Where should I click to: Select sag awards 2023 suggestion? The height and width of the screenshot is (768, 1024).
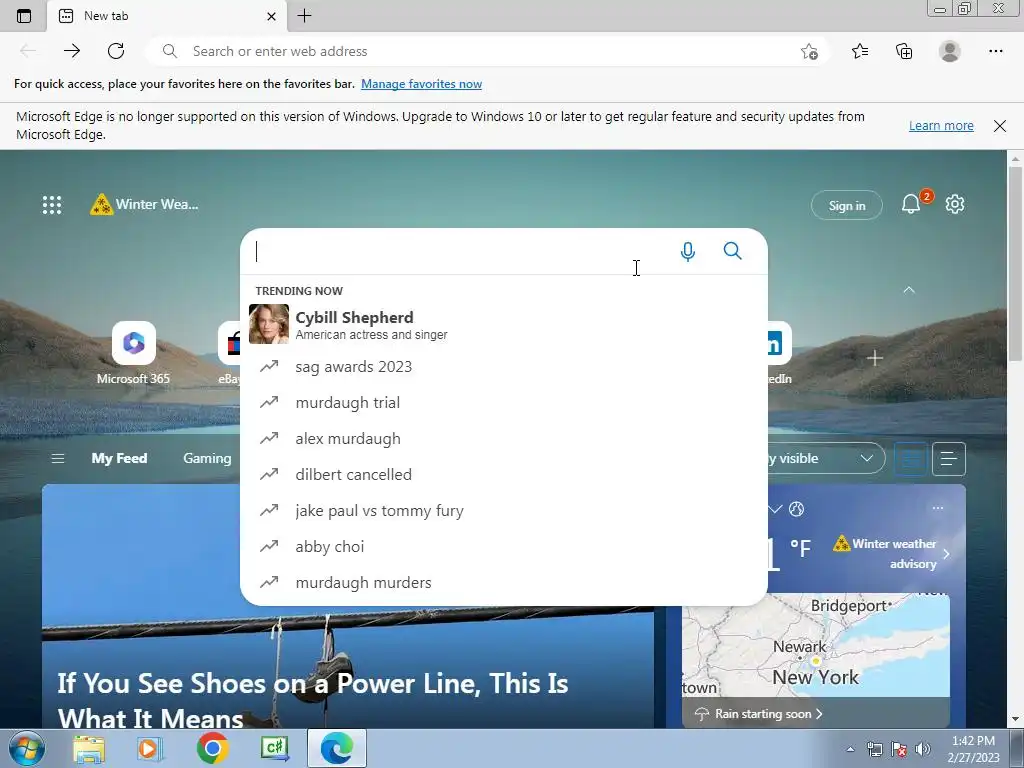504,366
